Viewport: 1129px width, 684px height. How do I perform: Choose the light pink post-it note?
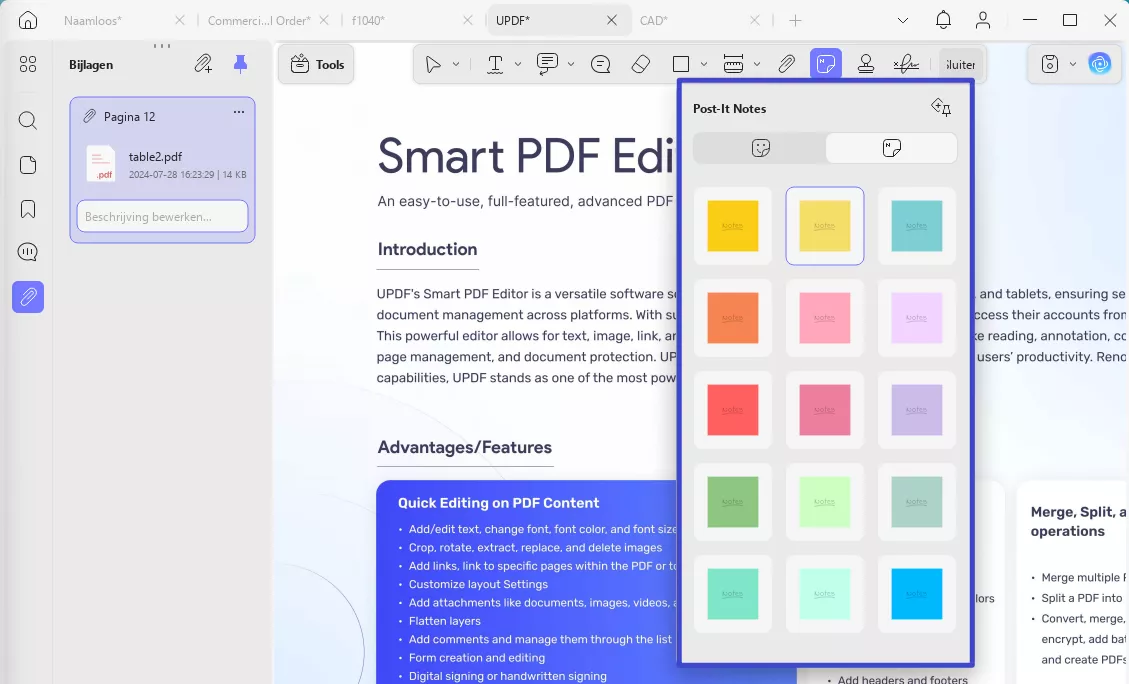(x=825, y=318)
